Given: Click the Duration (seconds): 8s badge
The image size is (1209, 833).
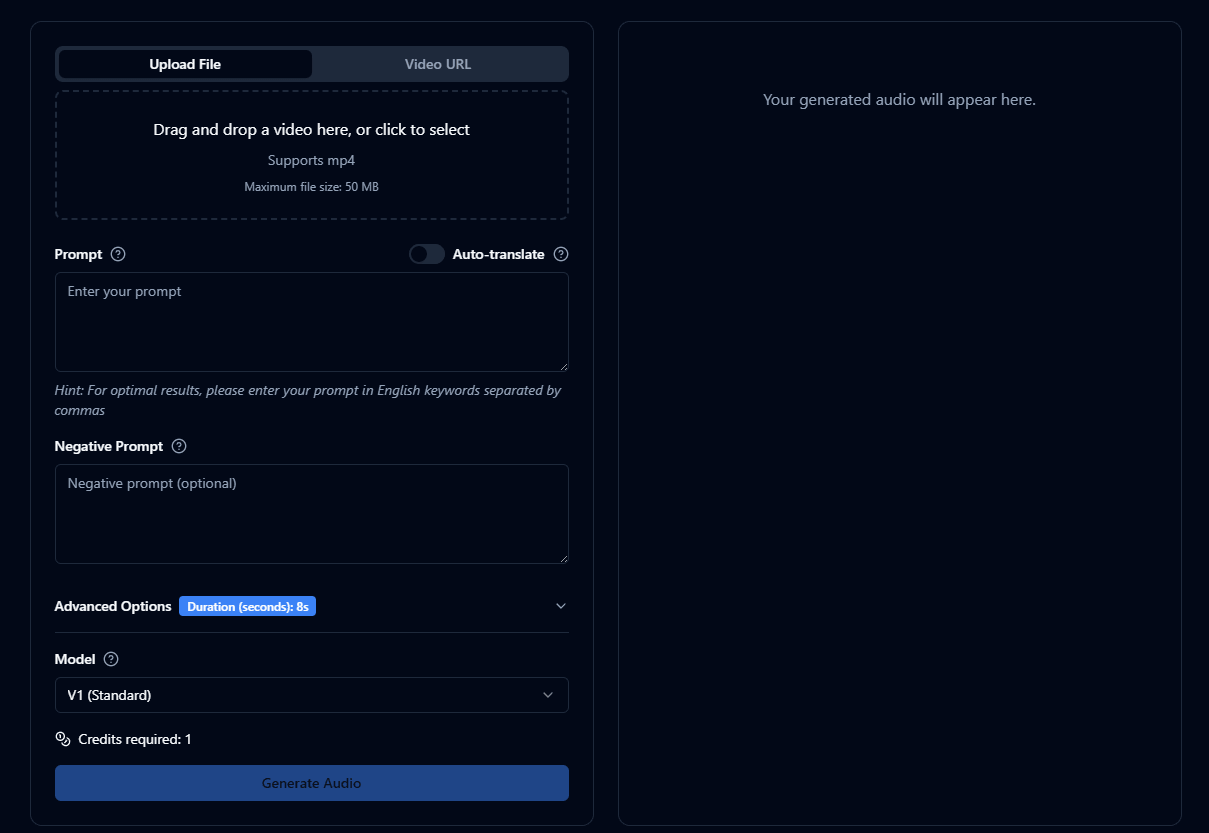Looking at the screenshot, I should (247, 606).
